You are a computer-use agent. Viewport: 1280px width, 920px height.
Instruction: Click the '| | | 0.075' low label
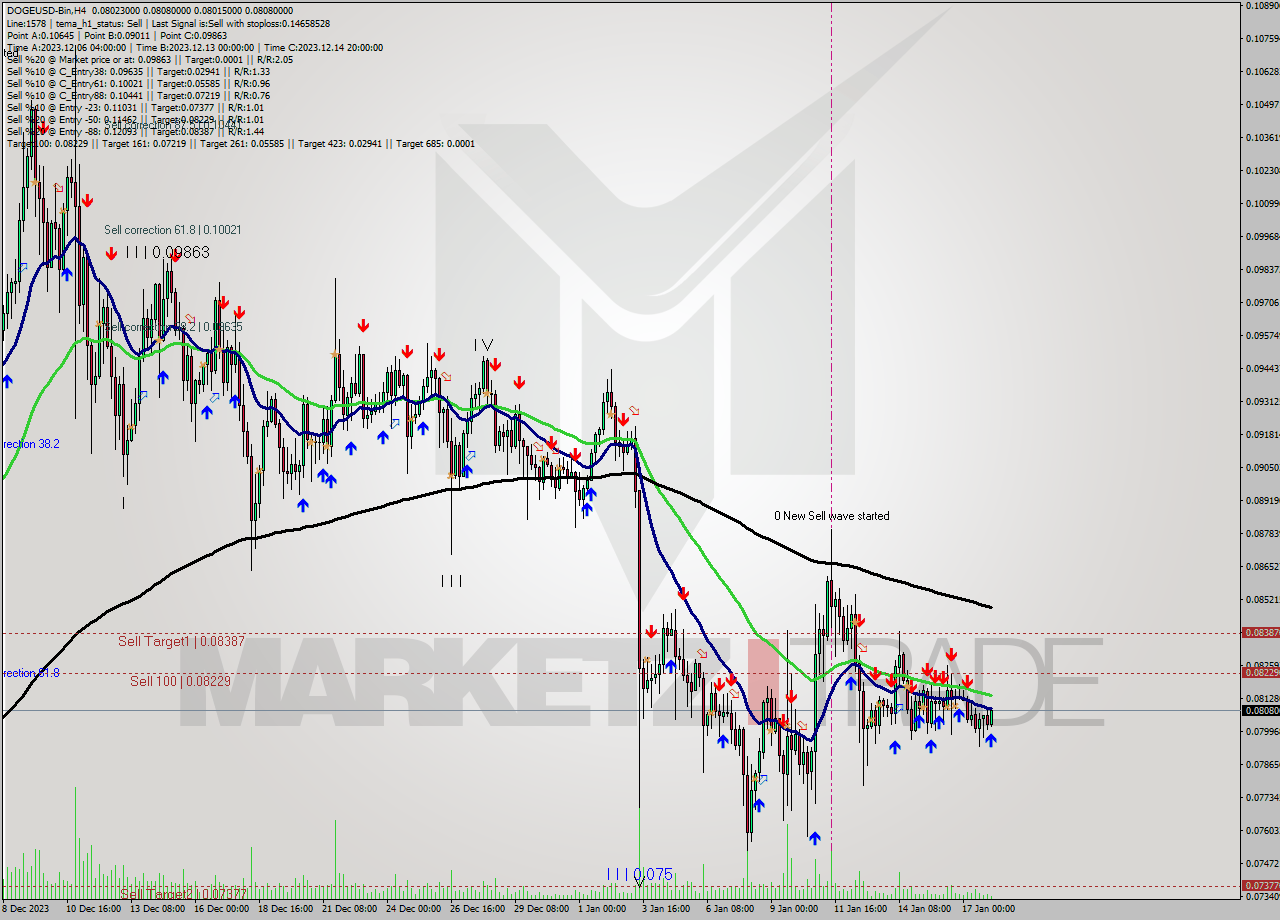[x=640, y=874]
